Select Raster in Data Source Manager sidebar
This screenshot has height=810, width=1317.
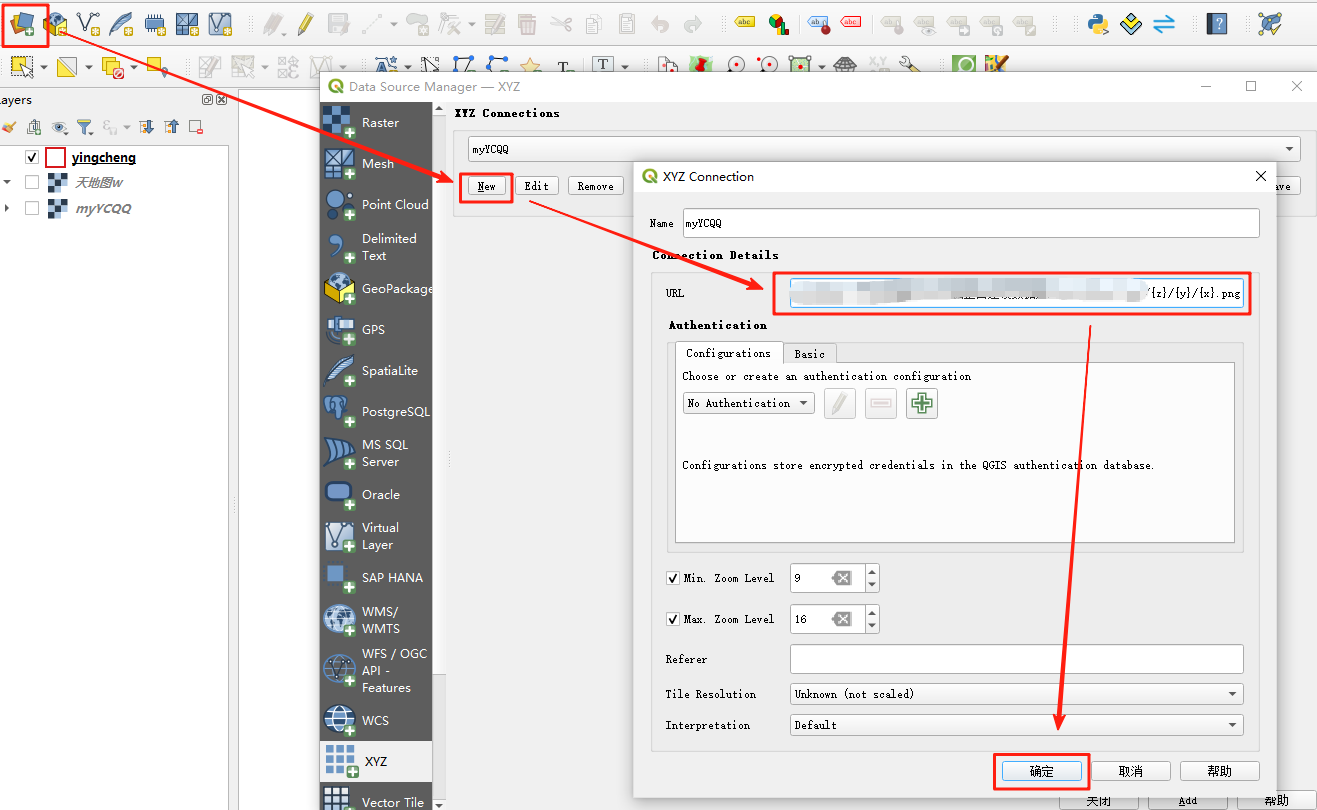376,122
